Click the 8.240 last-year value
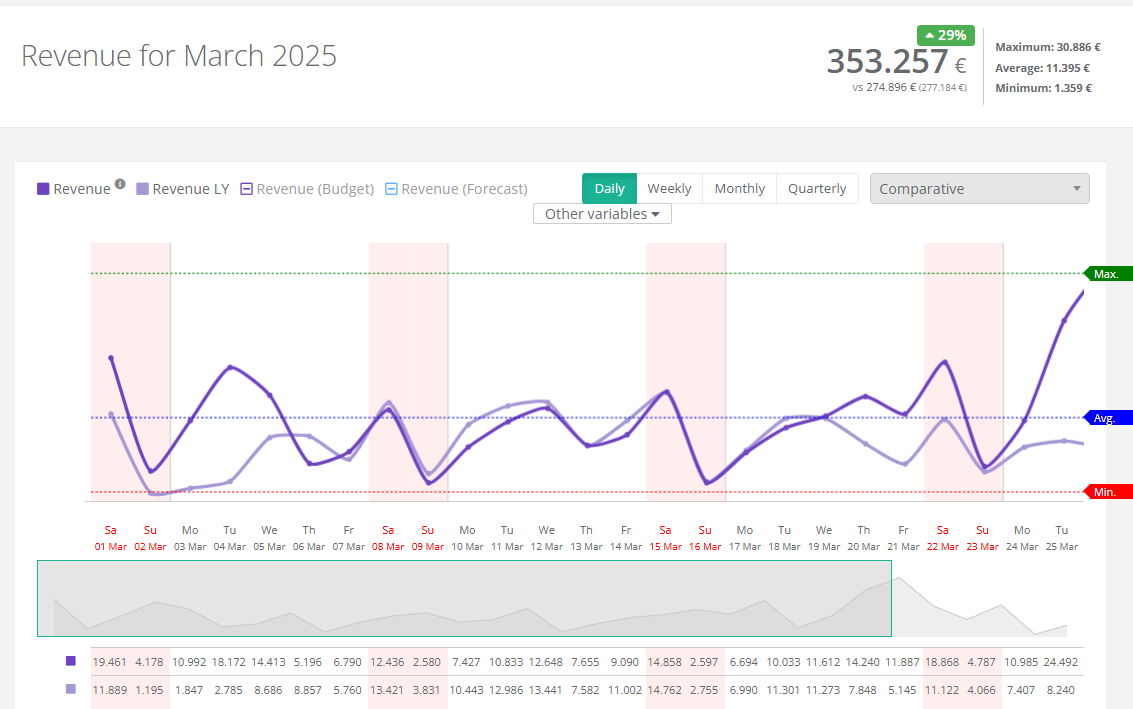1133x709 pixels. coord(1060,690)
